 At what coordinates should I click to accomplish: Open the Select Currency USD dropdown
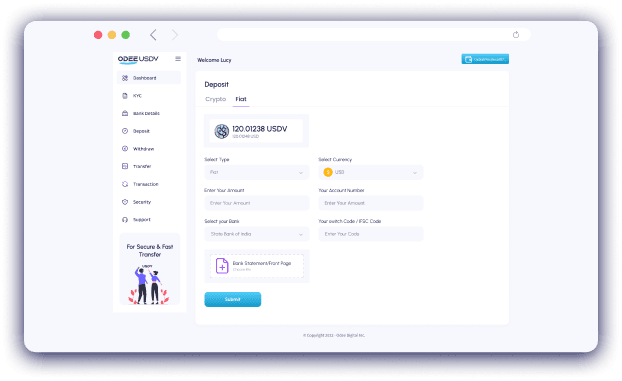coord(371,172)
